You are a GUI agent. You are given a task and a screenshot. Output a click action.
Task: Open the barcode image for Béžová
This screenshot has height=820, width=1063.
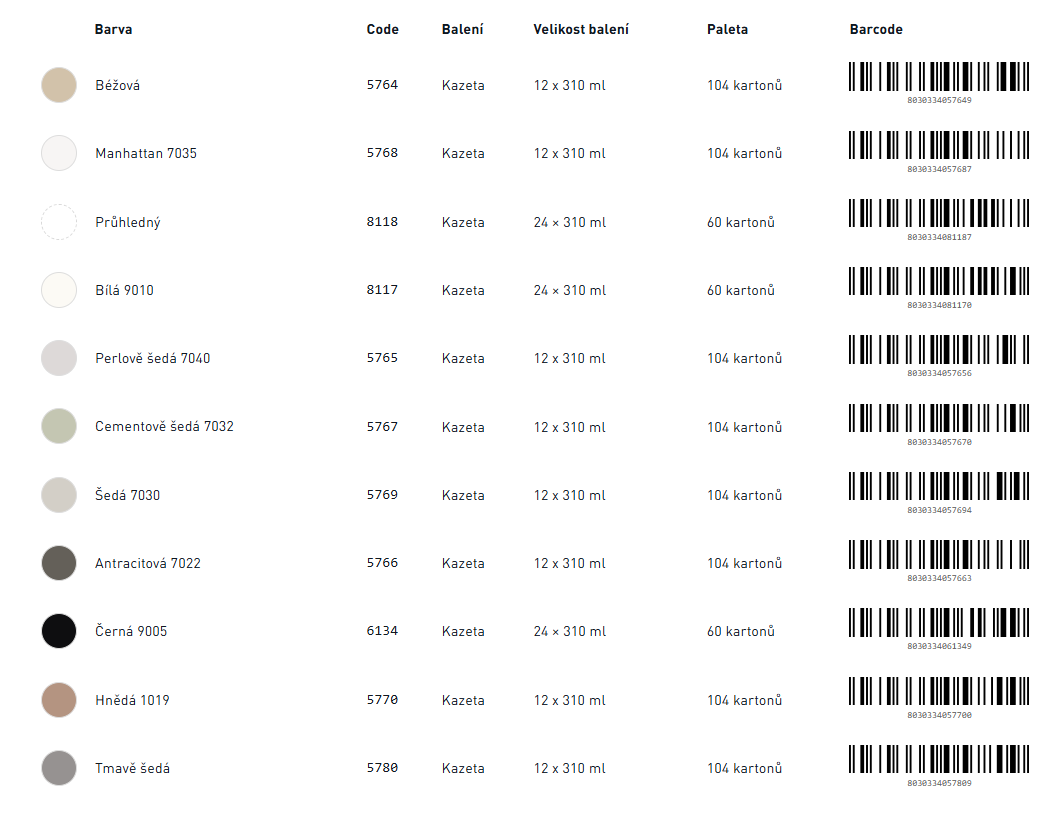point(939,83)
